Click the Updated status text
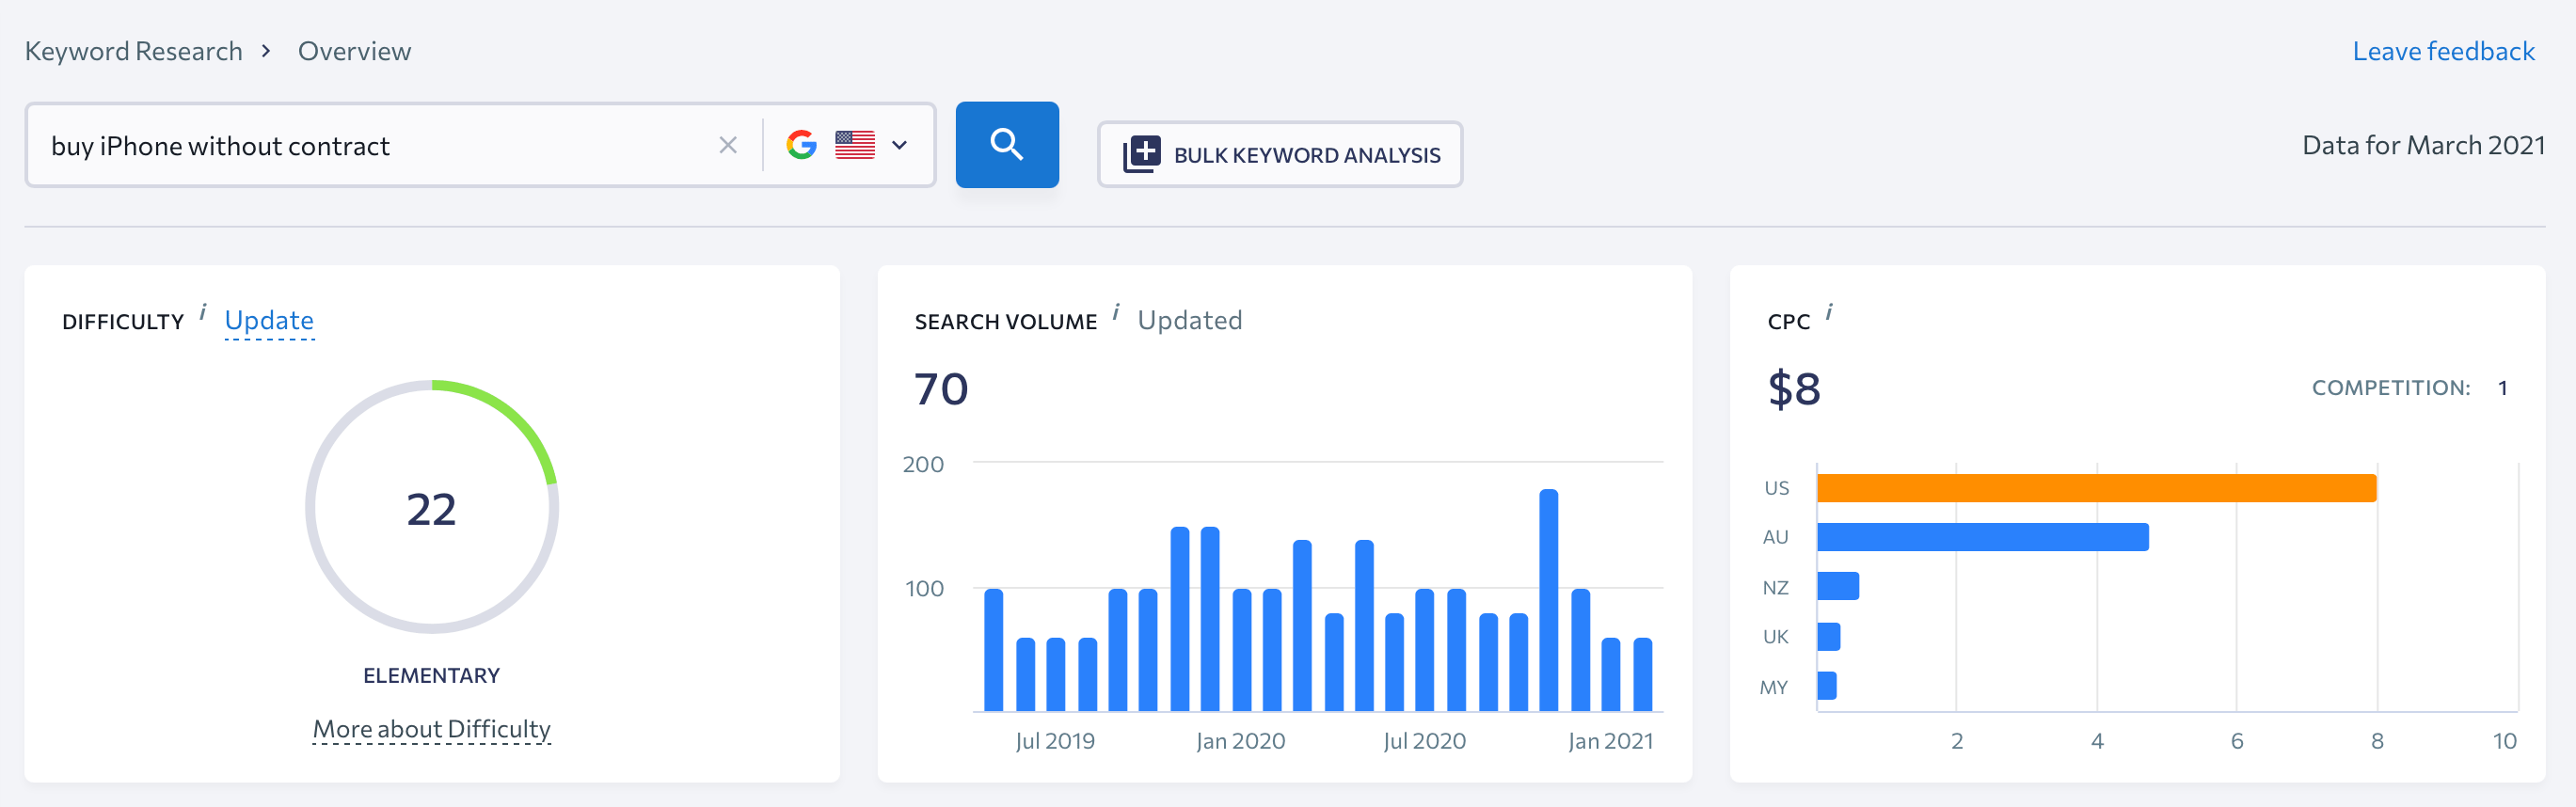 [1190, 321]
